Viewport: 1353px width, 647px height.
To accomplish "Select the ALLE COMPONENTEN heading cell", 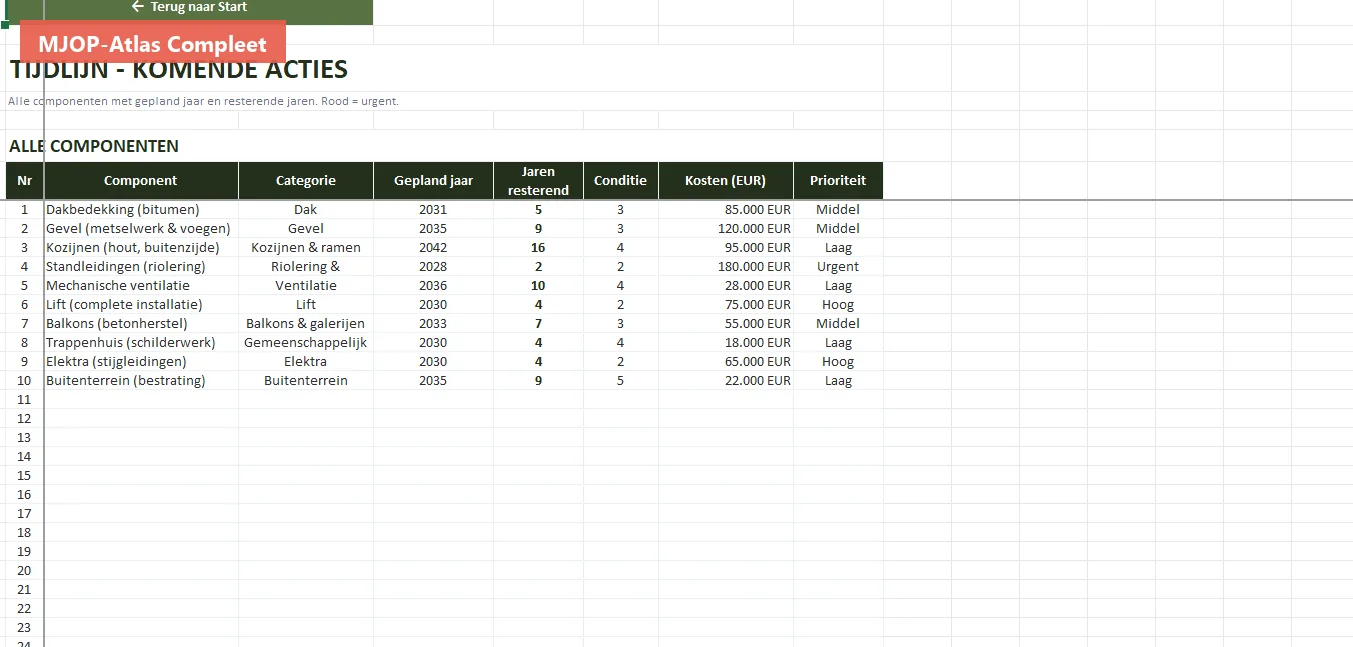I will [94, 146].
